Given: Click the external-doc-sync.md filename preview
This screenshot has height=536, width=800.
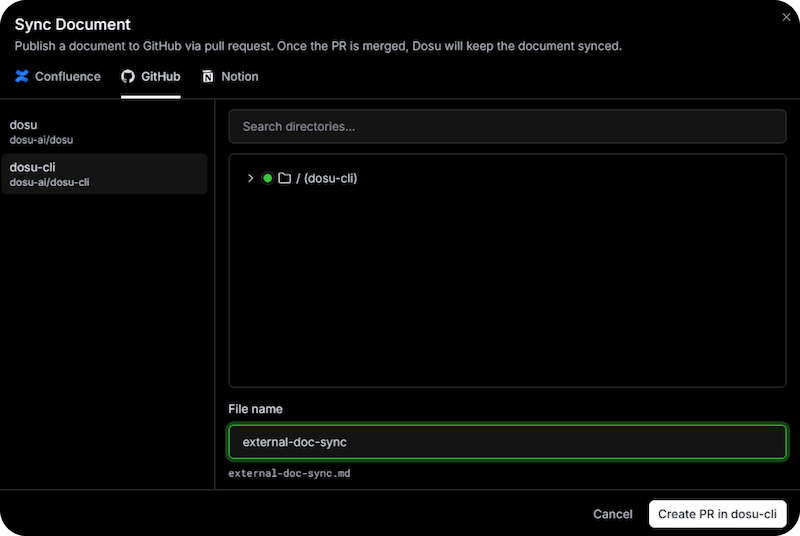Looking at the screenshot, I should (289, 473).
